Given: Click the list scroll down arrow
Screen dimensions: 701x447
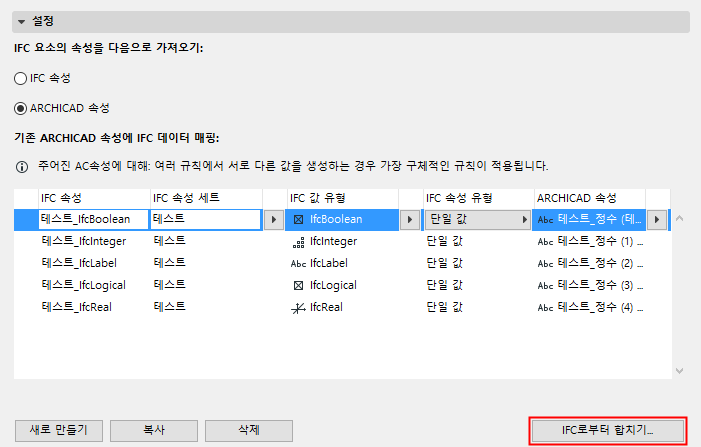Looking at the screenshot, I should [x=680, y=371].
